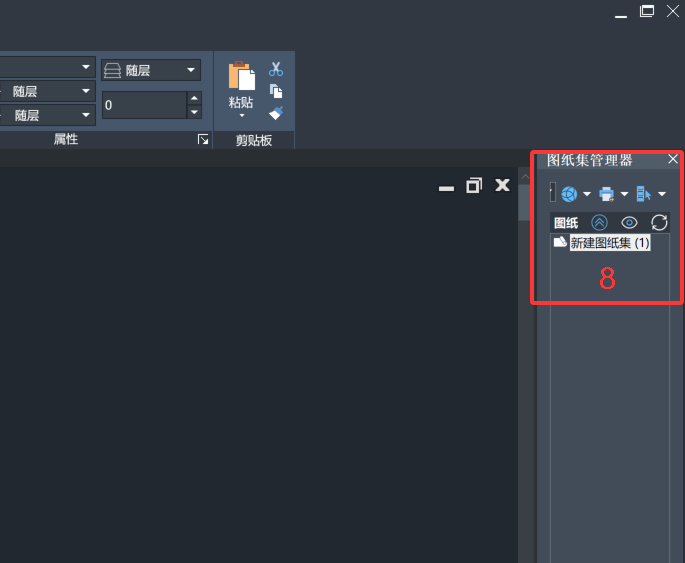Switch to the 图纸 tab

point(566,223)
